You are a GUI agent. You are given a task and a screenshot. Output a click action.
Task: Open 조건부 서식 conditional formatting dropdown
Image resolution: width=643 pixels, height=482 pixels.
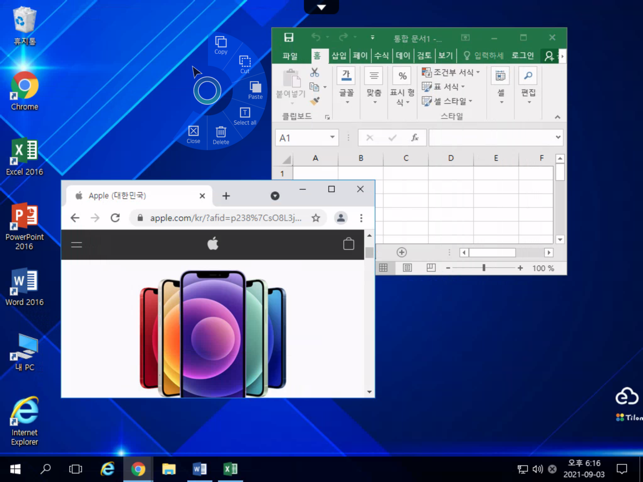point(451,72)
